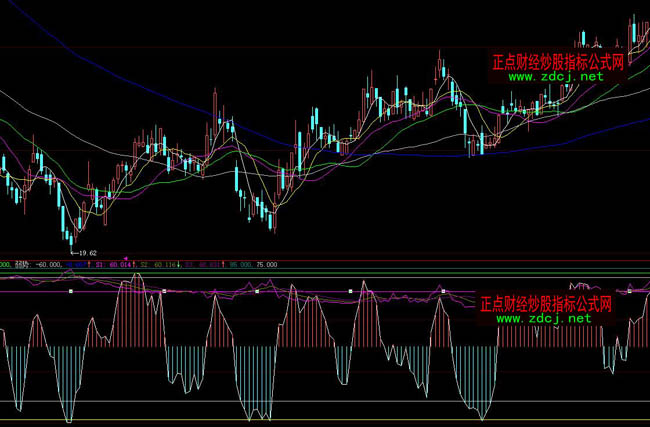Image resolution: width=650 pixels, height=427 pixels.
Task: Click the small magenta triangle marker below chart
Action: [x=126, y=258]
